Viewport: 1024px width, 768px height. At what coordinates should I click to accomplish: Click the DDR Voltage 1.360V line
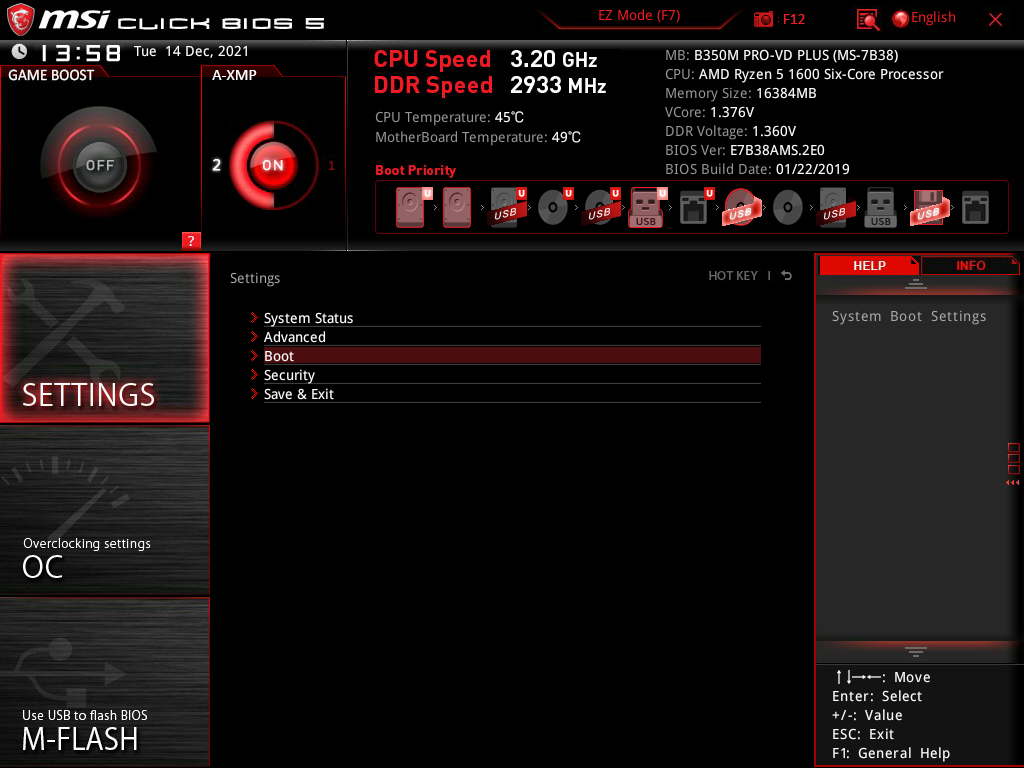coord(730,131)
